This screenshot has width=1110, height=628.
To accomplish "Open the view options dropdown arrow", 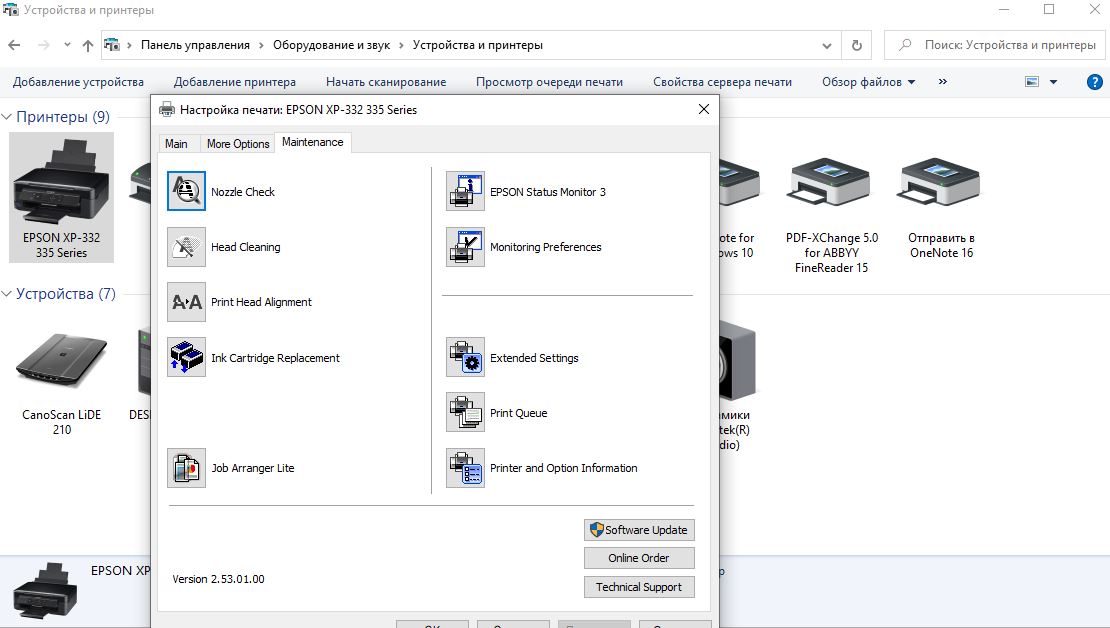I will pos(1053,82).
